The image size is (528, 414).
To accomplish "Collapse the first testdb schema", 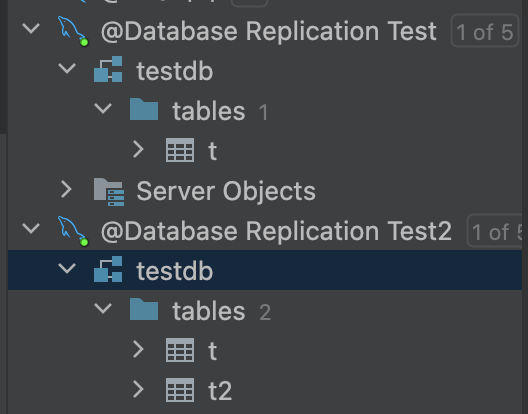I will click(67, 68).
